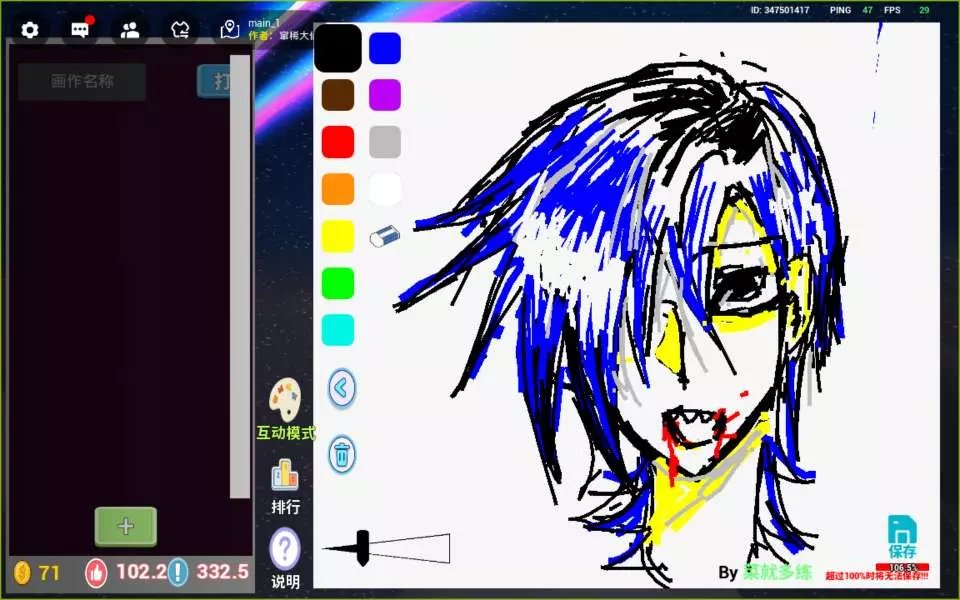Click the 106.5% storage progress bar
Screen dimensions: 960x600
click(x=902, y=568)
